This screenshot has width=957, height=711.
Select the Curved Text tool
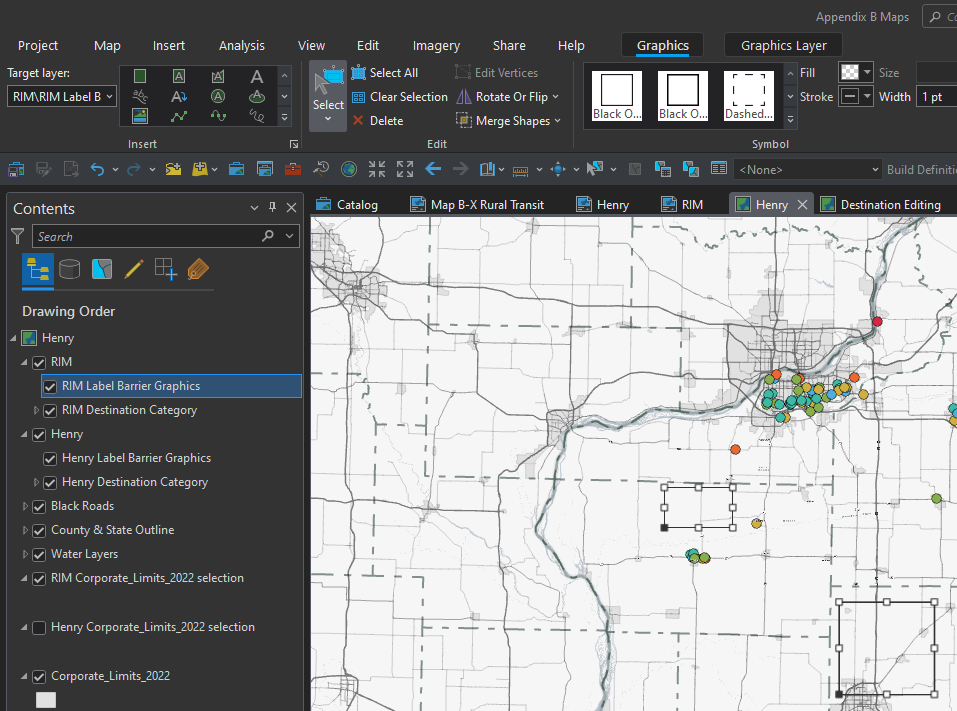[x=140, y=96]
